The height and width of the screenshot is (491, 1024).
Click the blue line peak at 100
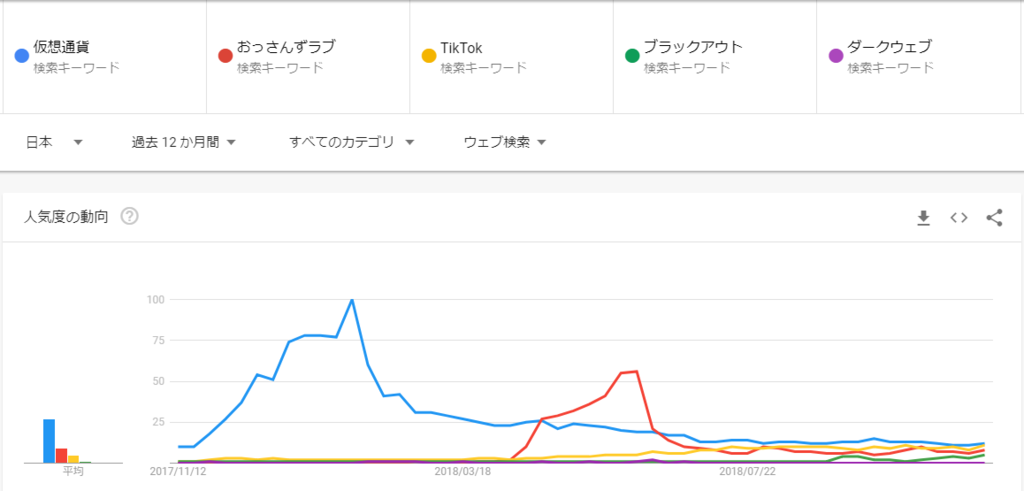[x=352, y=300]
